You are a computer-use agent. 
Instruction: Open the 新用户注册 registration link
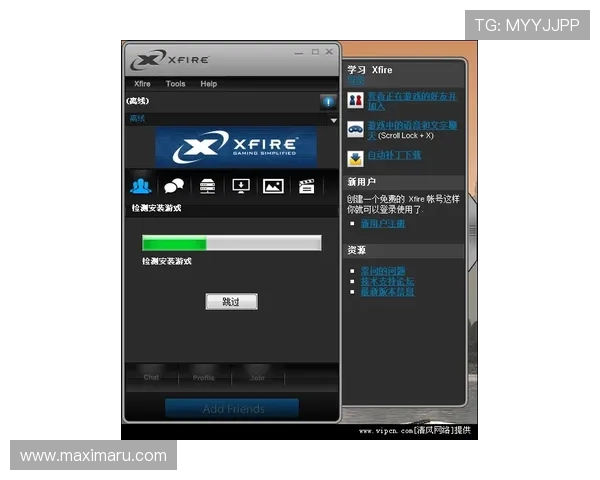383,223
